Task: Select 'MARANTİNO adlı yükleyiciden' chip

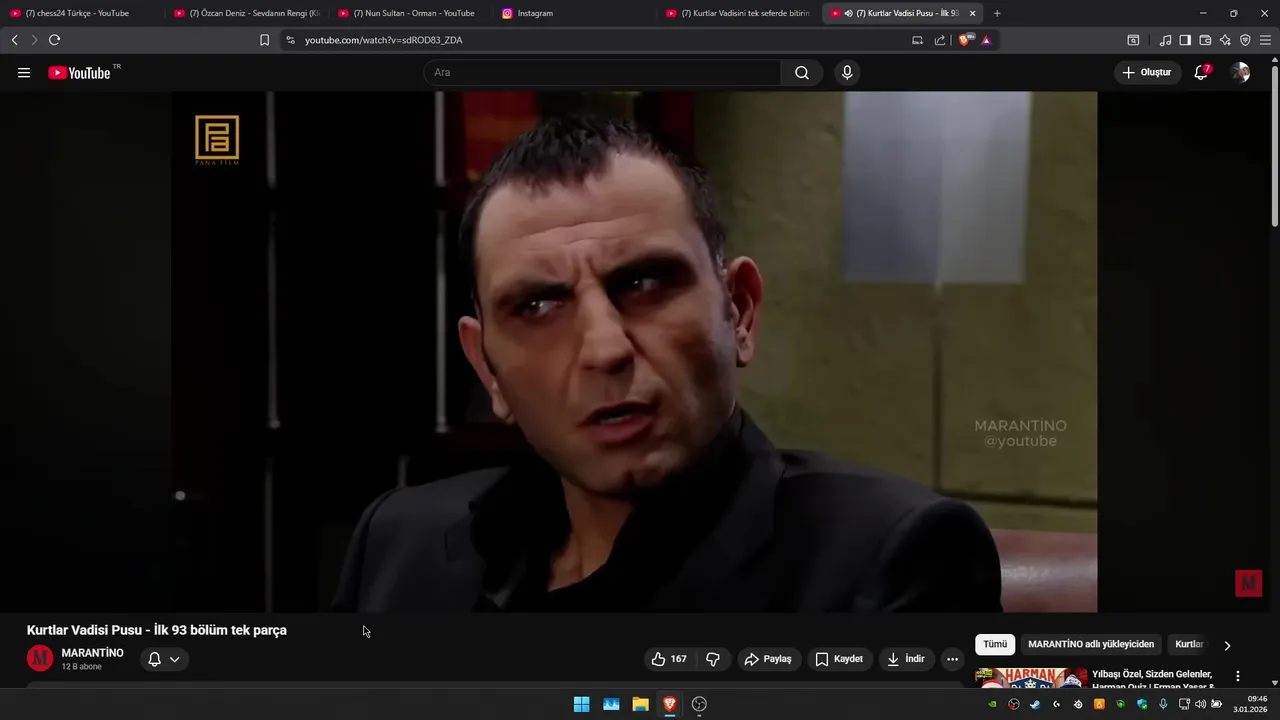Action: [1091, 645]
